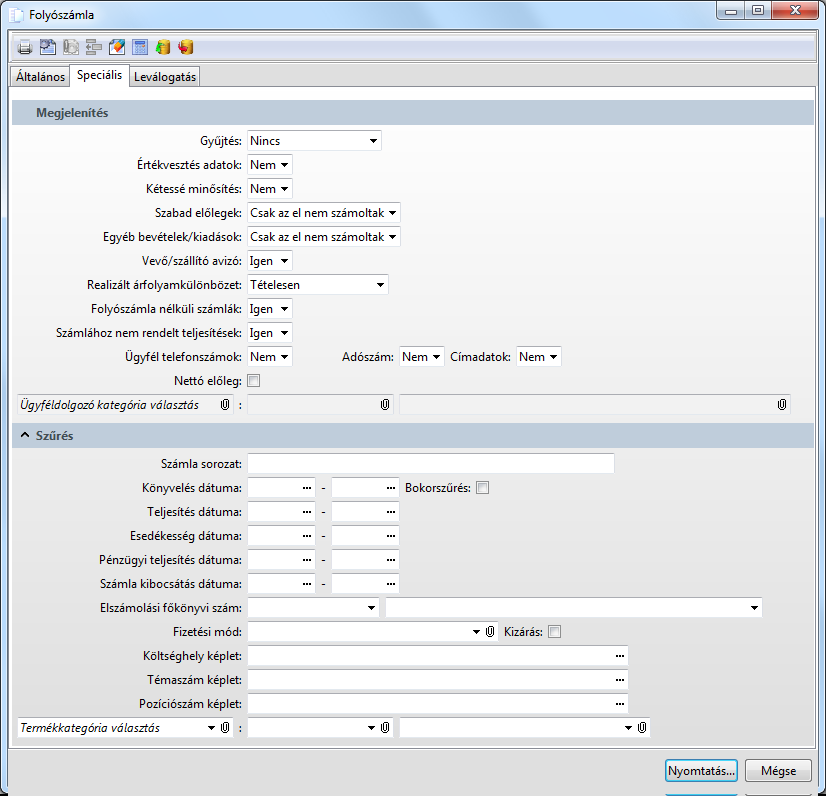
Task: Click the Nyomtatás... button
Action: (x=701, y=771)
